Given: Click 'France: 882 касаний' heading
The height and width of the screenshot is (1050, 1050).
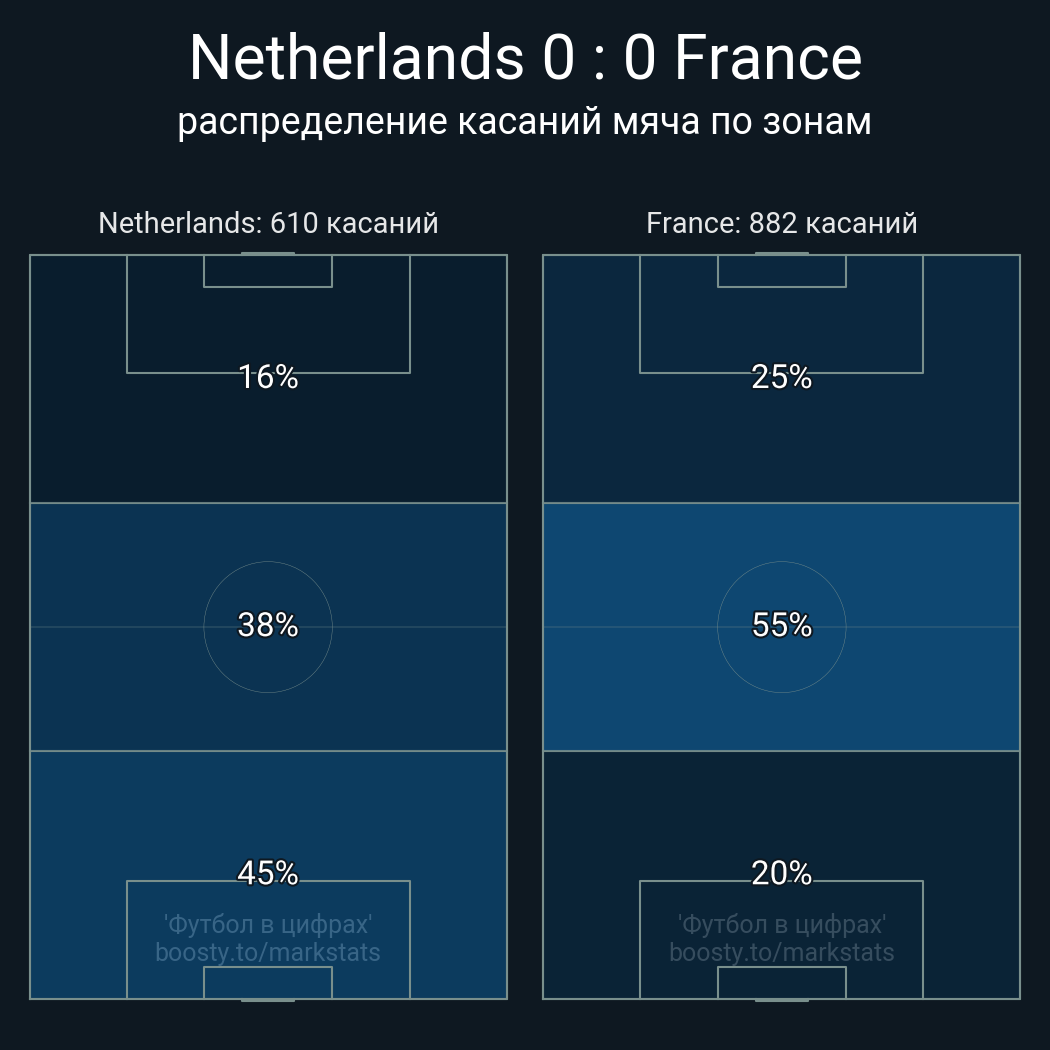Looking at the screenshot, I should (781, 222).
